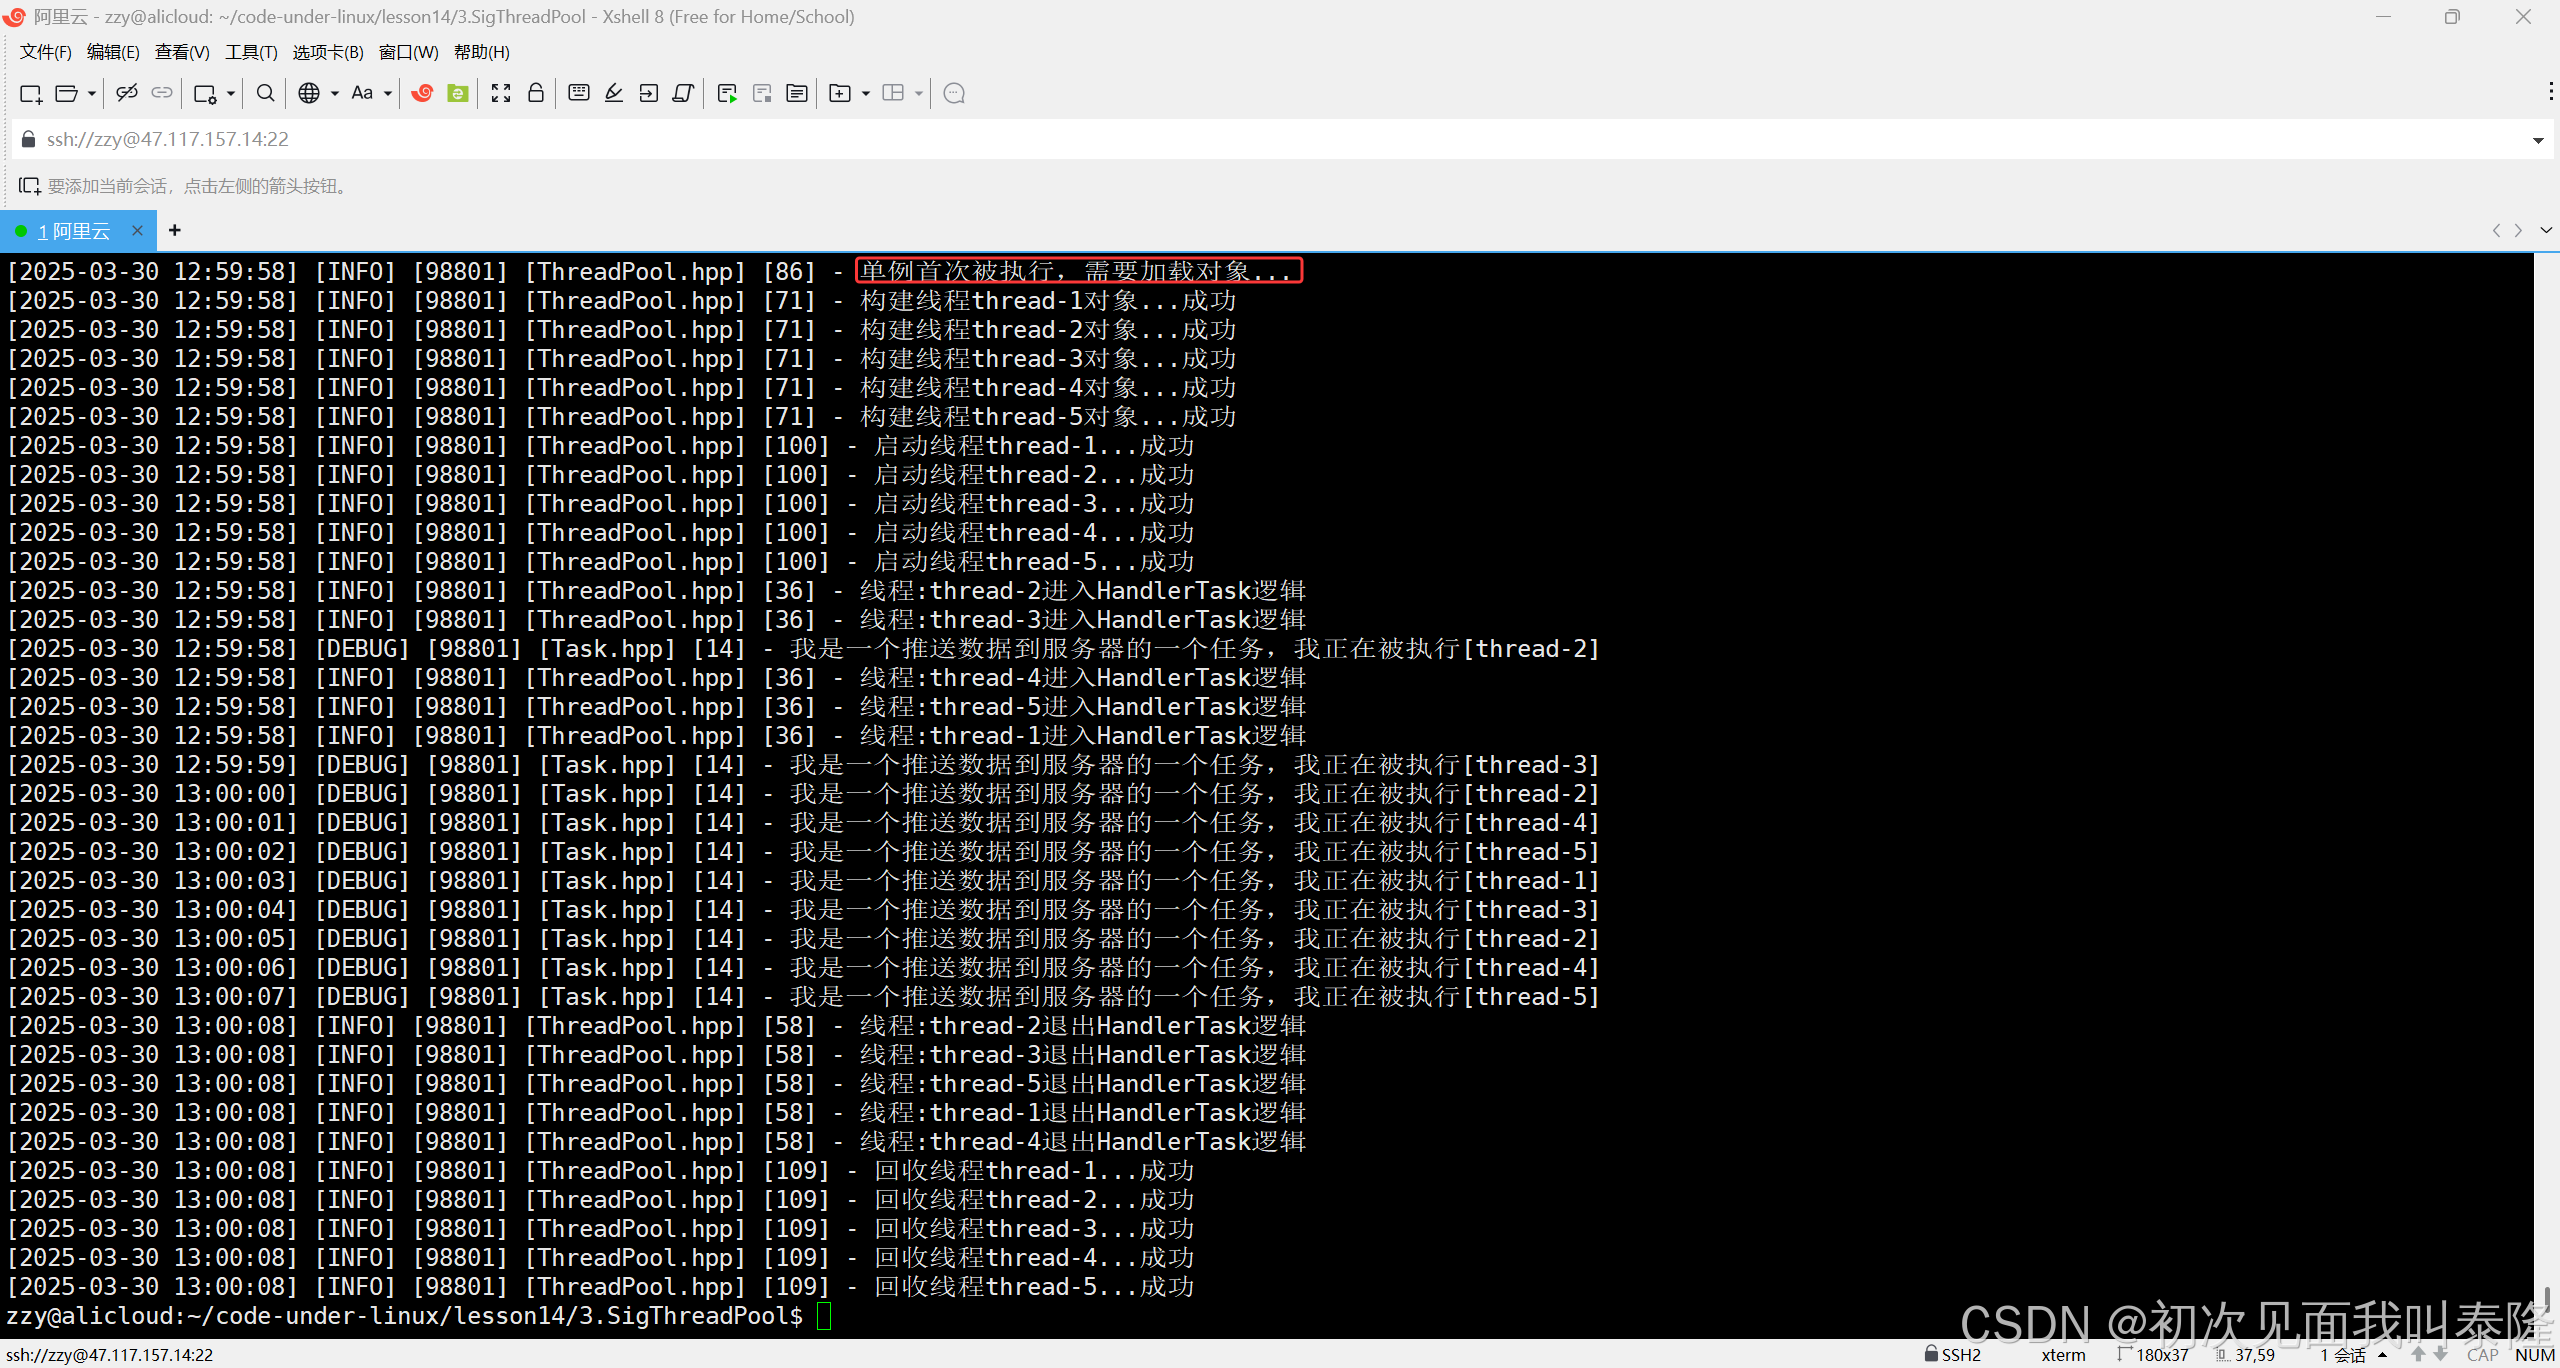Expand the font Aa dropdown arrow
Viewport: 2560px width, 1368px height.
pyautogui.click(x=388, y=94)
